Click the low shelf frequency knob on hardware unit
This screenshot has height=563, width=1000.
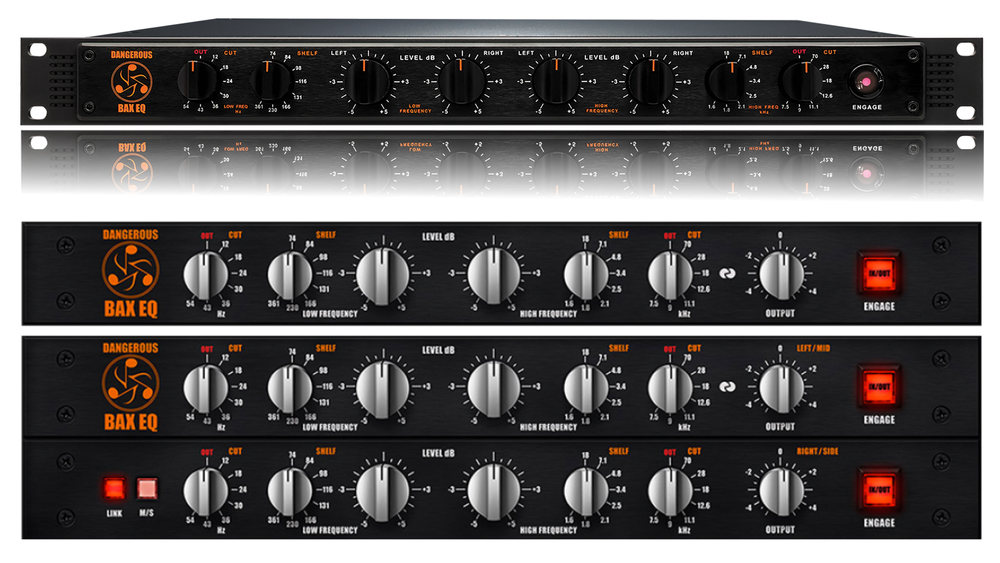click(x=272, y=81)
